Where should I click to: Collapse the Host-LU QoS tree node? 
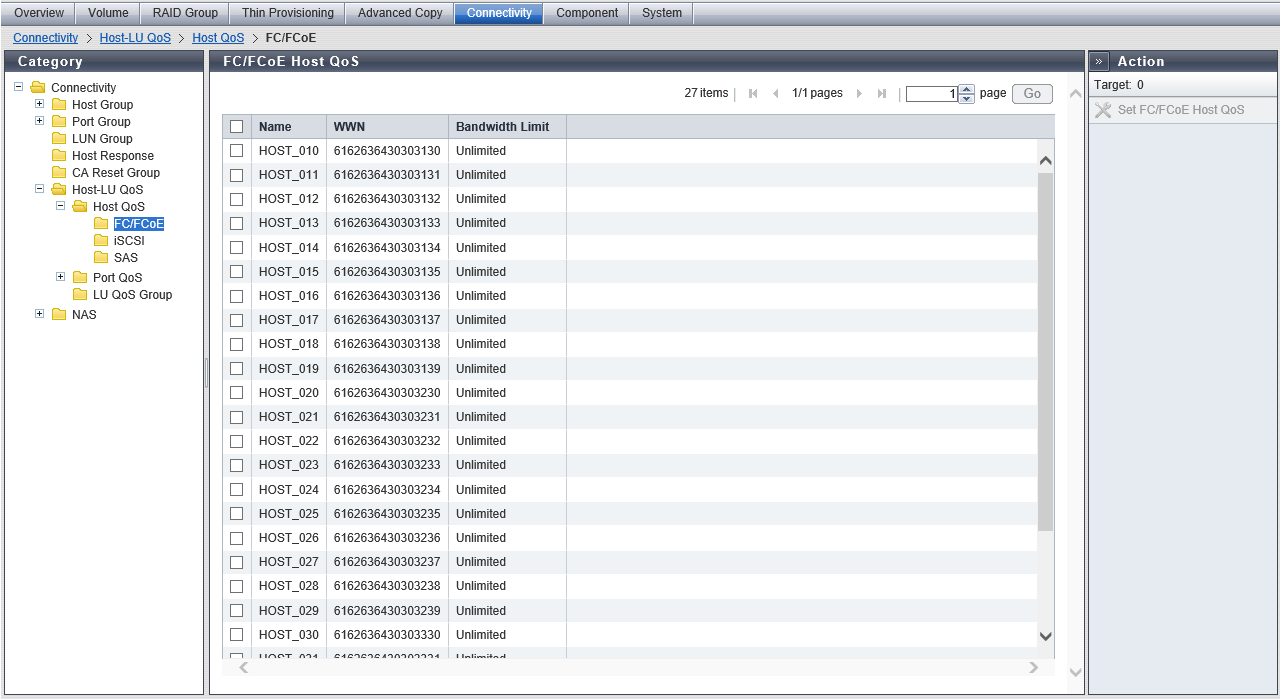pyautogui.click(x=40, y=189)
